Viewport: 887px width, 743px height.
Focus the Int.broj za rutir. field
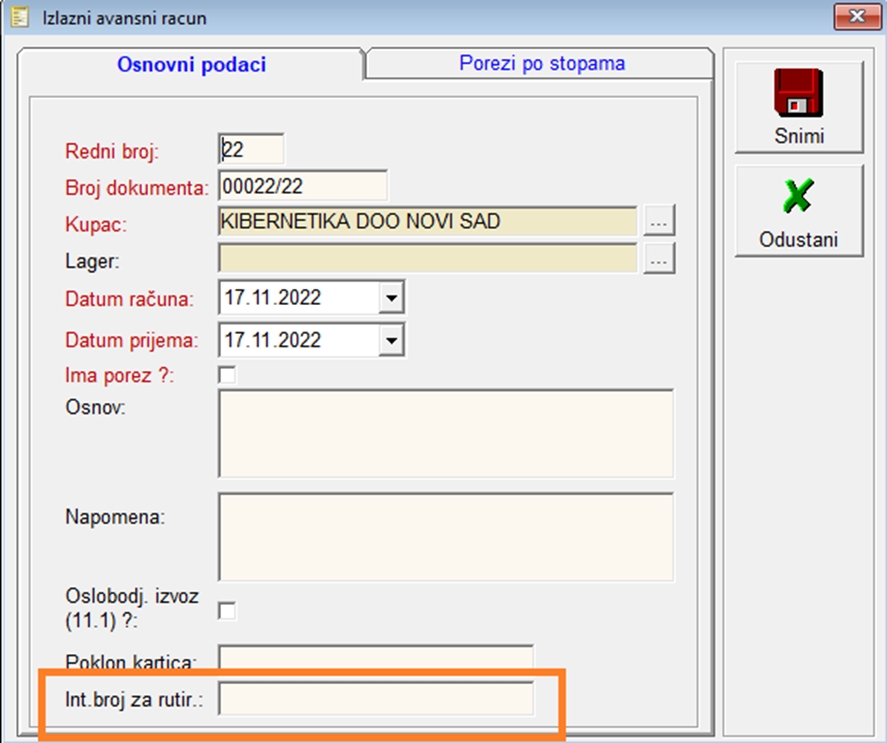point(375,699)
